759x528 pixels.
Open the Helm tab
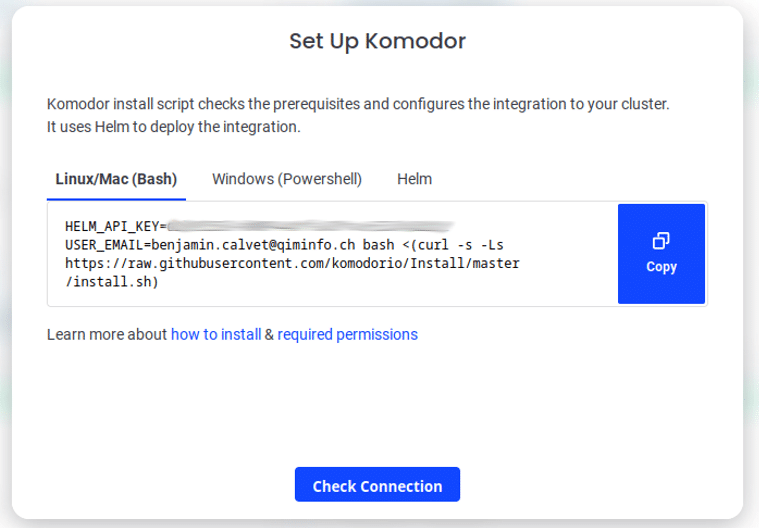pos(414,179)
